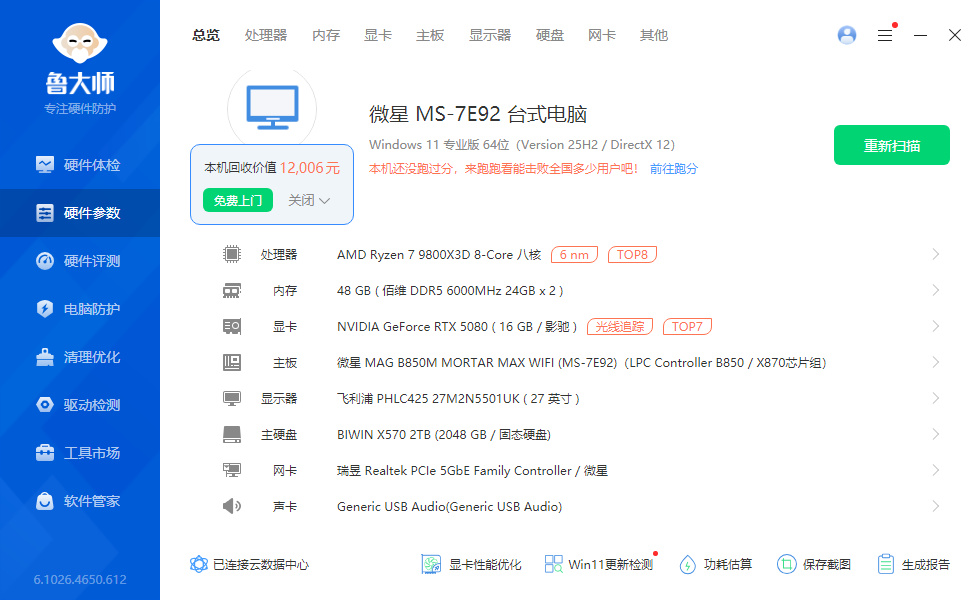
Task: Expand the 网卡 row chevron
Action: (x=936, y=470)
